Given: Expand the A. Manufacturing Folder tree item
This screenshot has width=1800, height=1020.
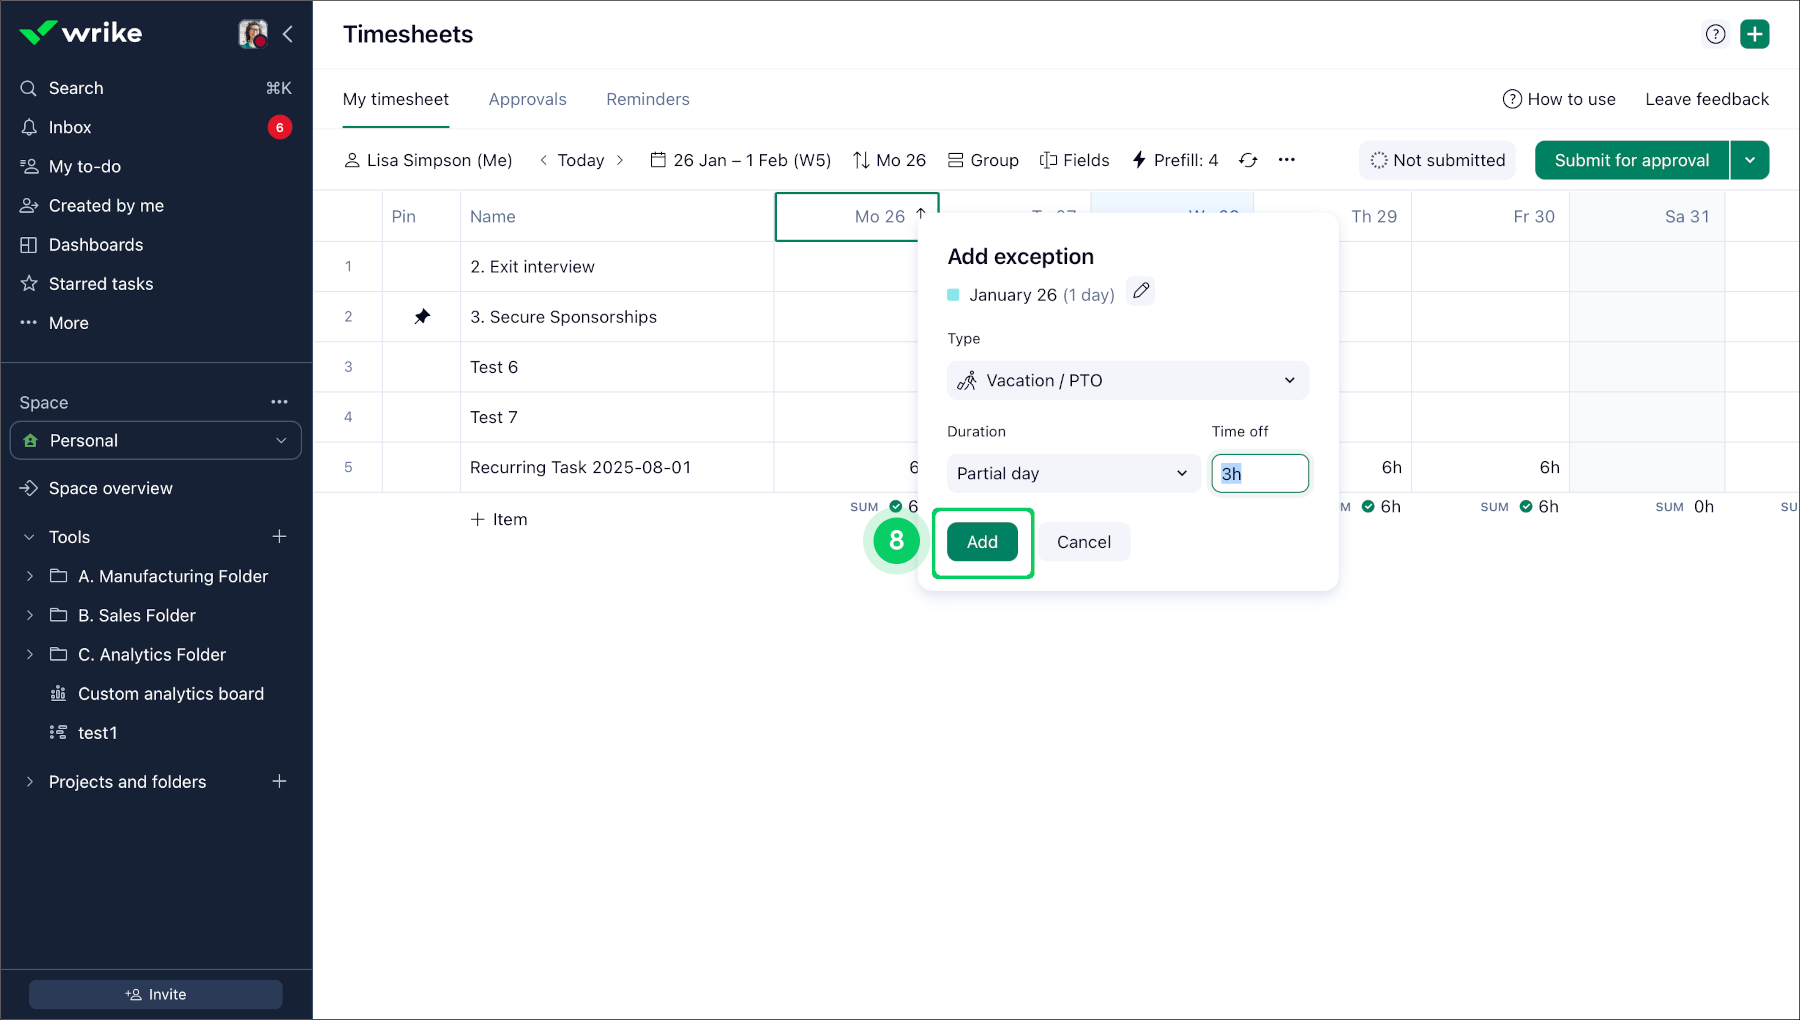Looking at the screenshot, I should coord(30,576).
